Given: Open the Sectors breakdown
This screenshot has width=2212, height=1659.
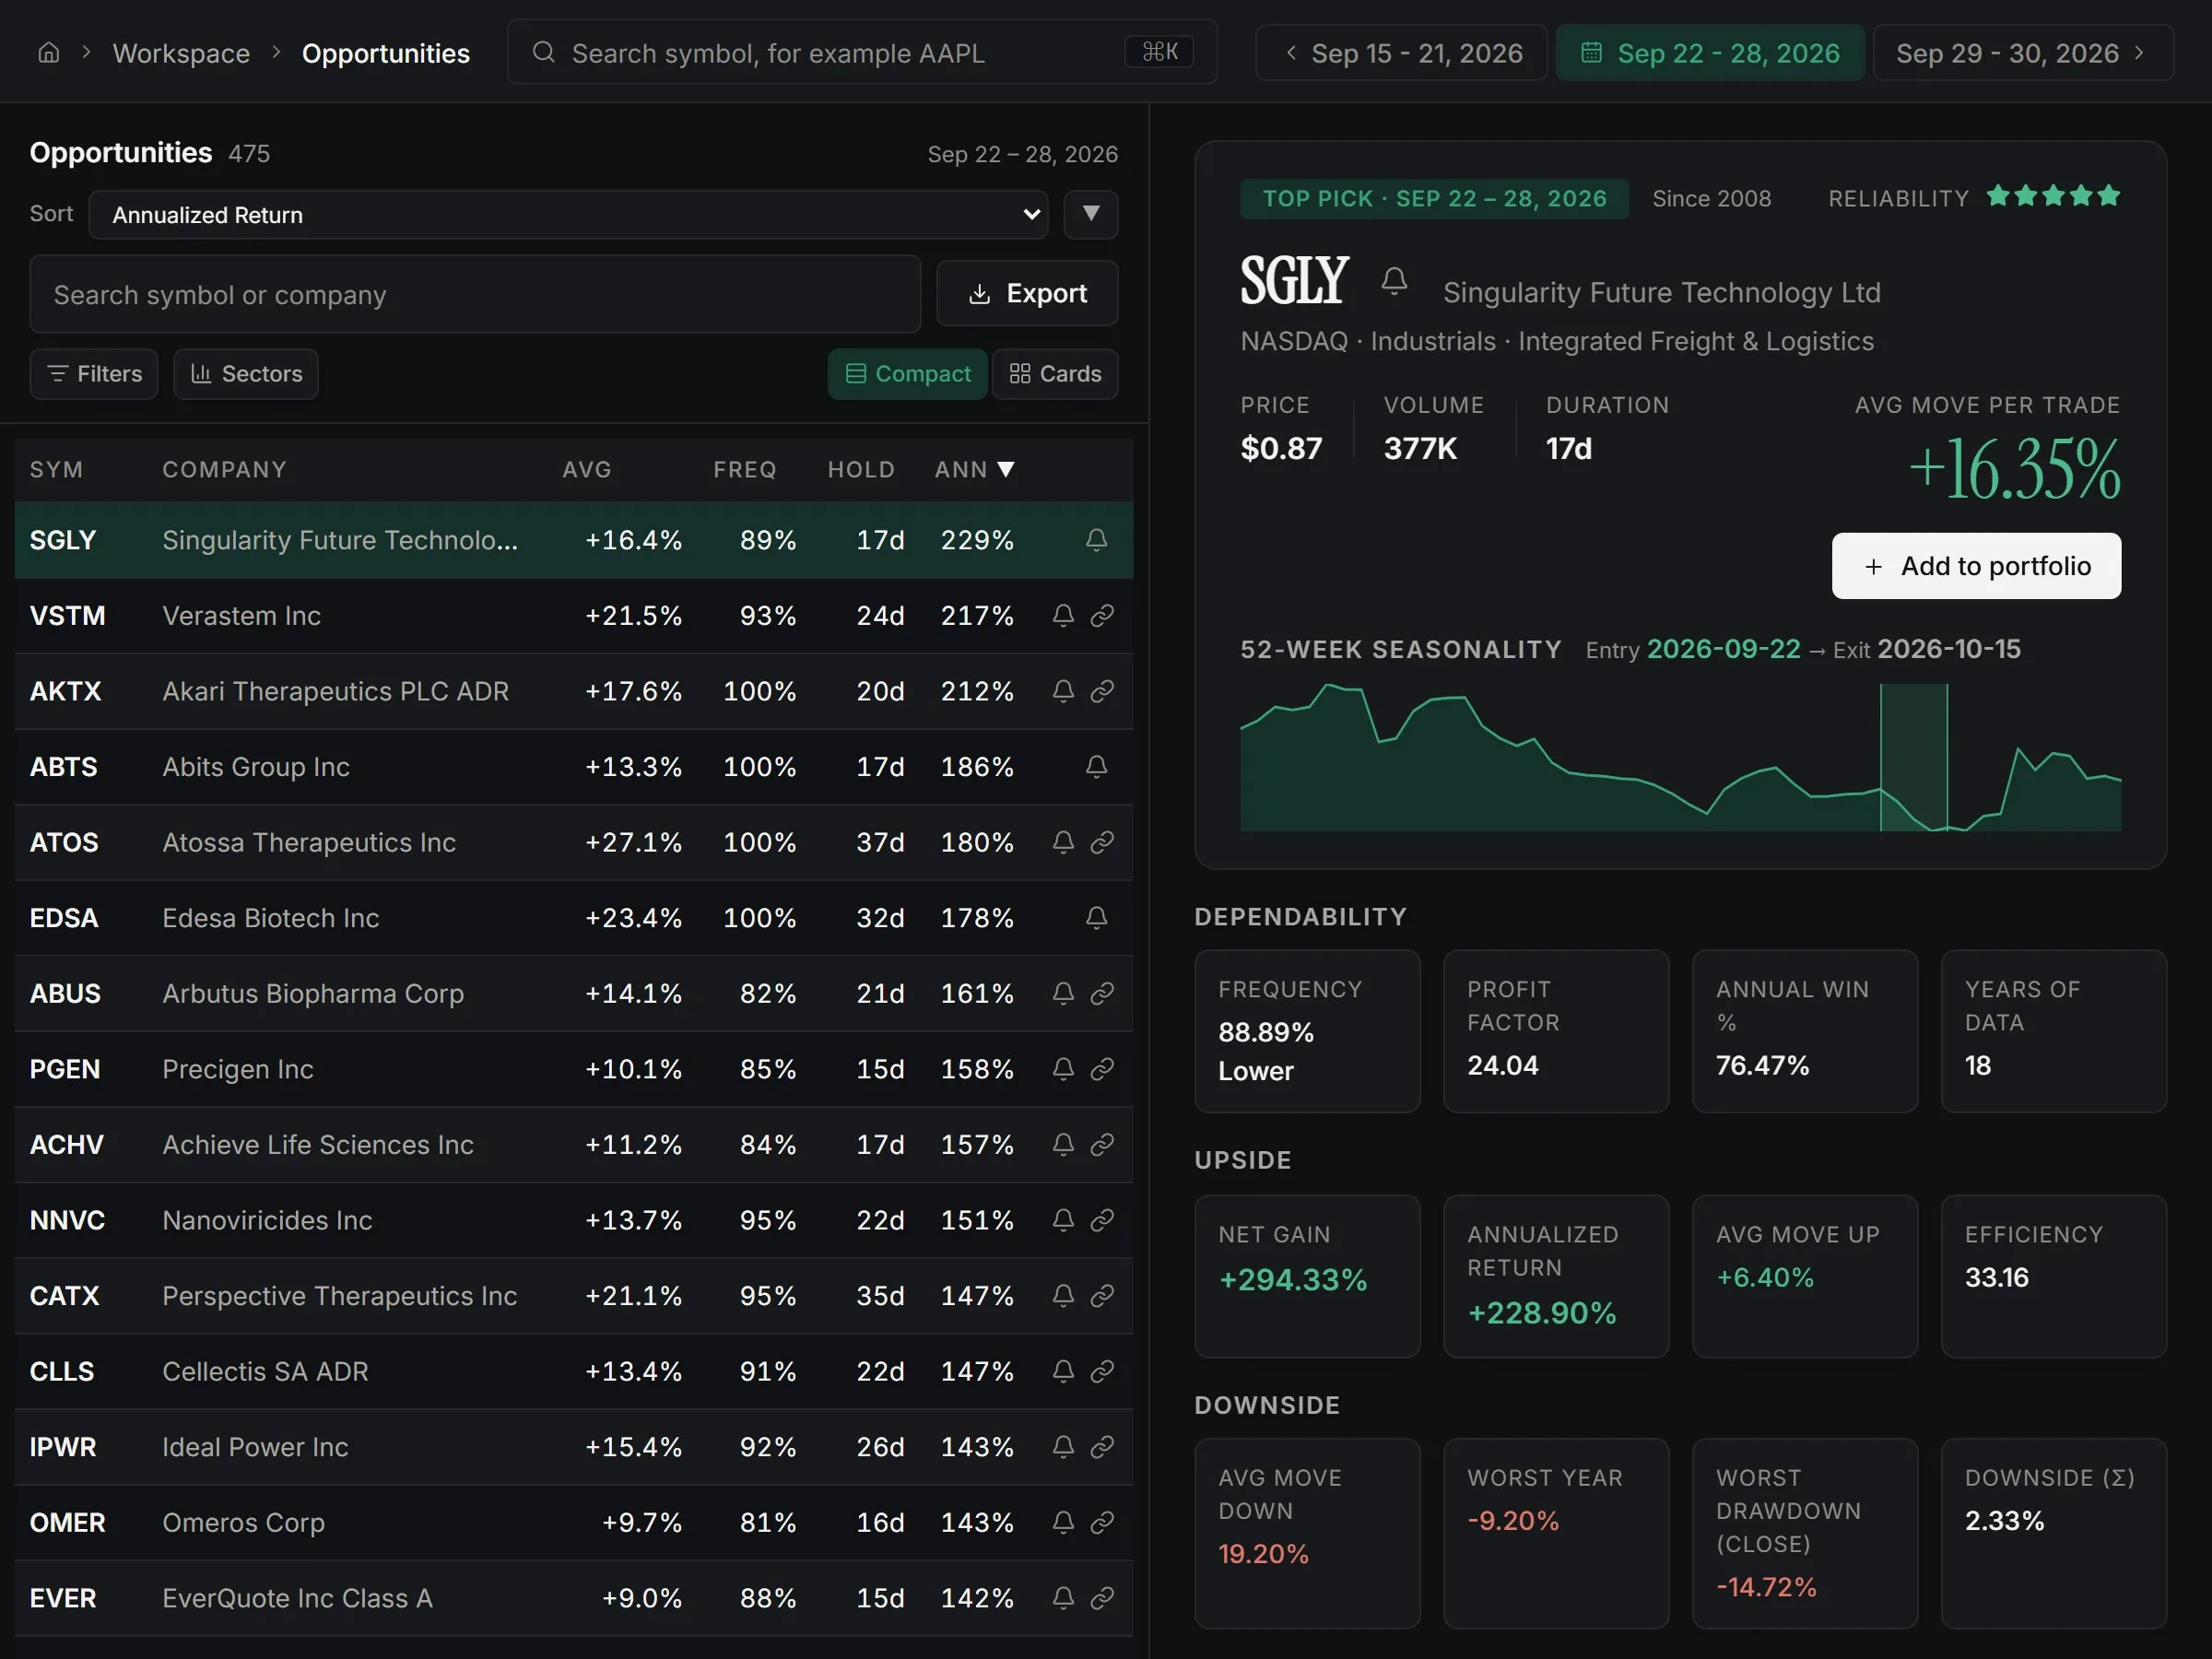Looking at the screenshot, I should click(x=246, y=374).
